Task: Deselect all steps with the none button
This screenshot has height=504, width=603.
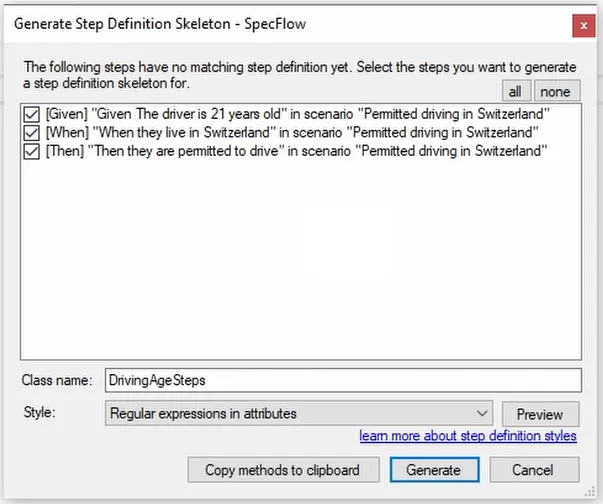Action: pos(557,91)
